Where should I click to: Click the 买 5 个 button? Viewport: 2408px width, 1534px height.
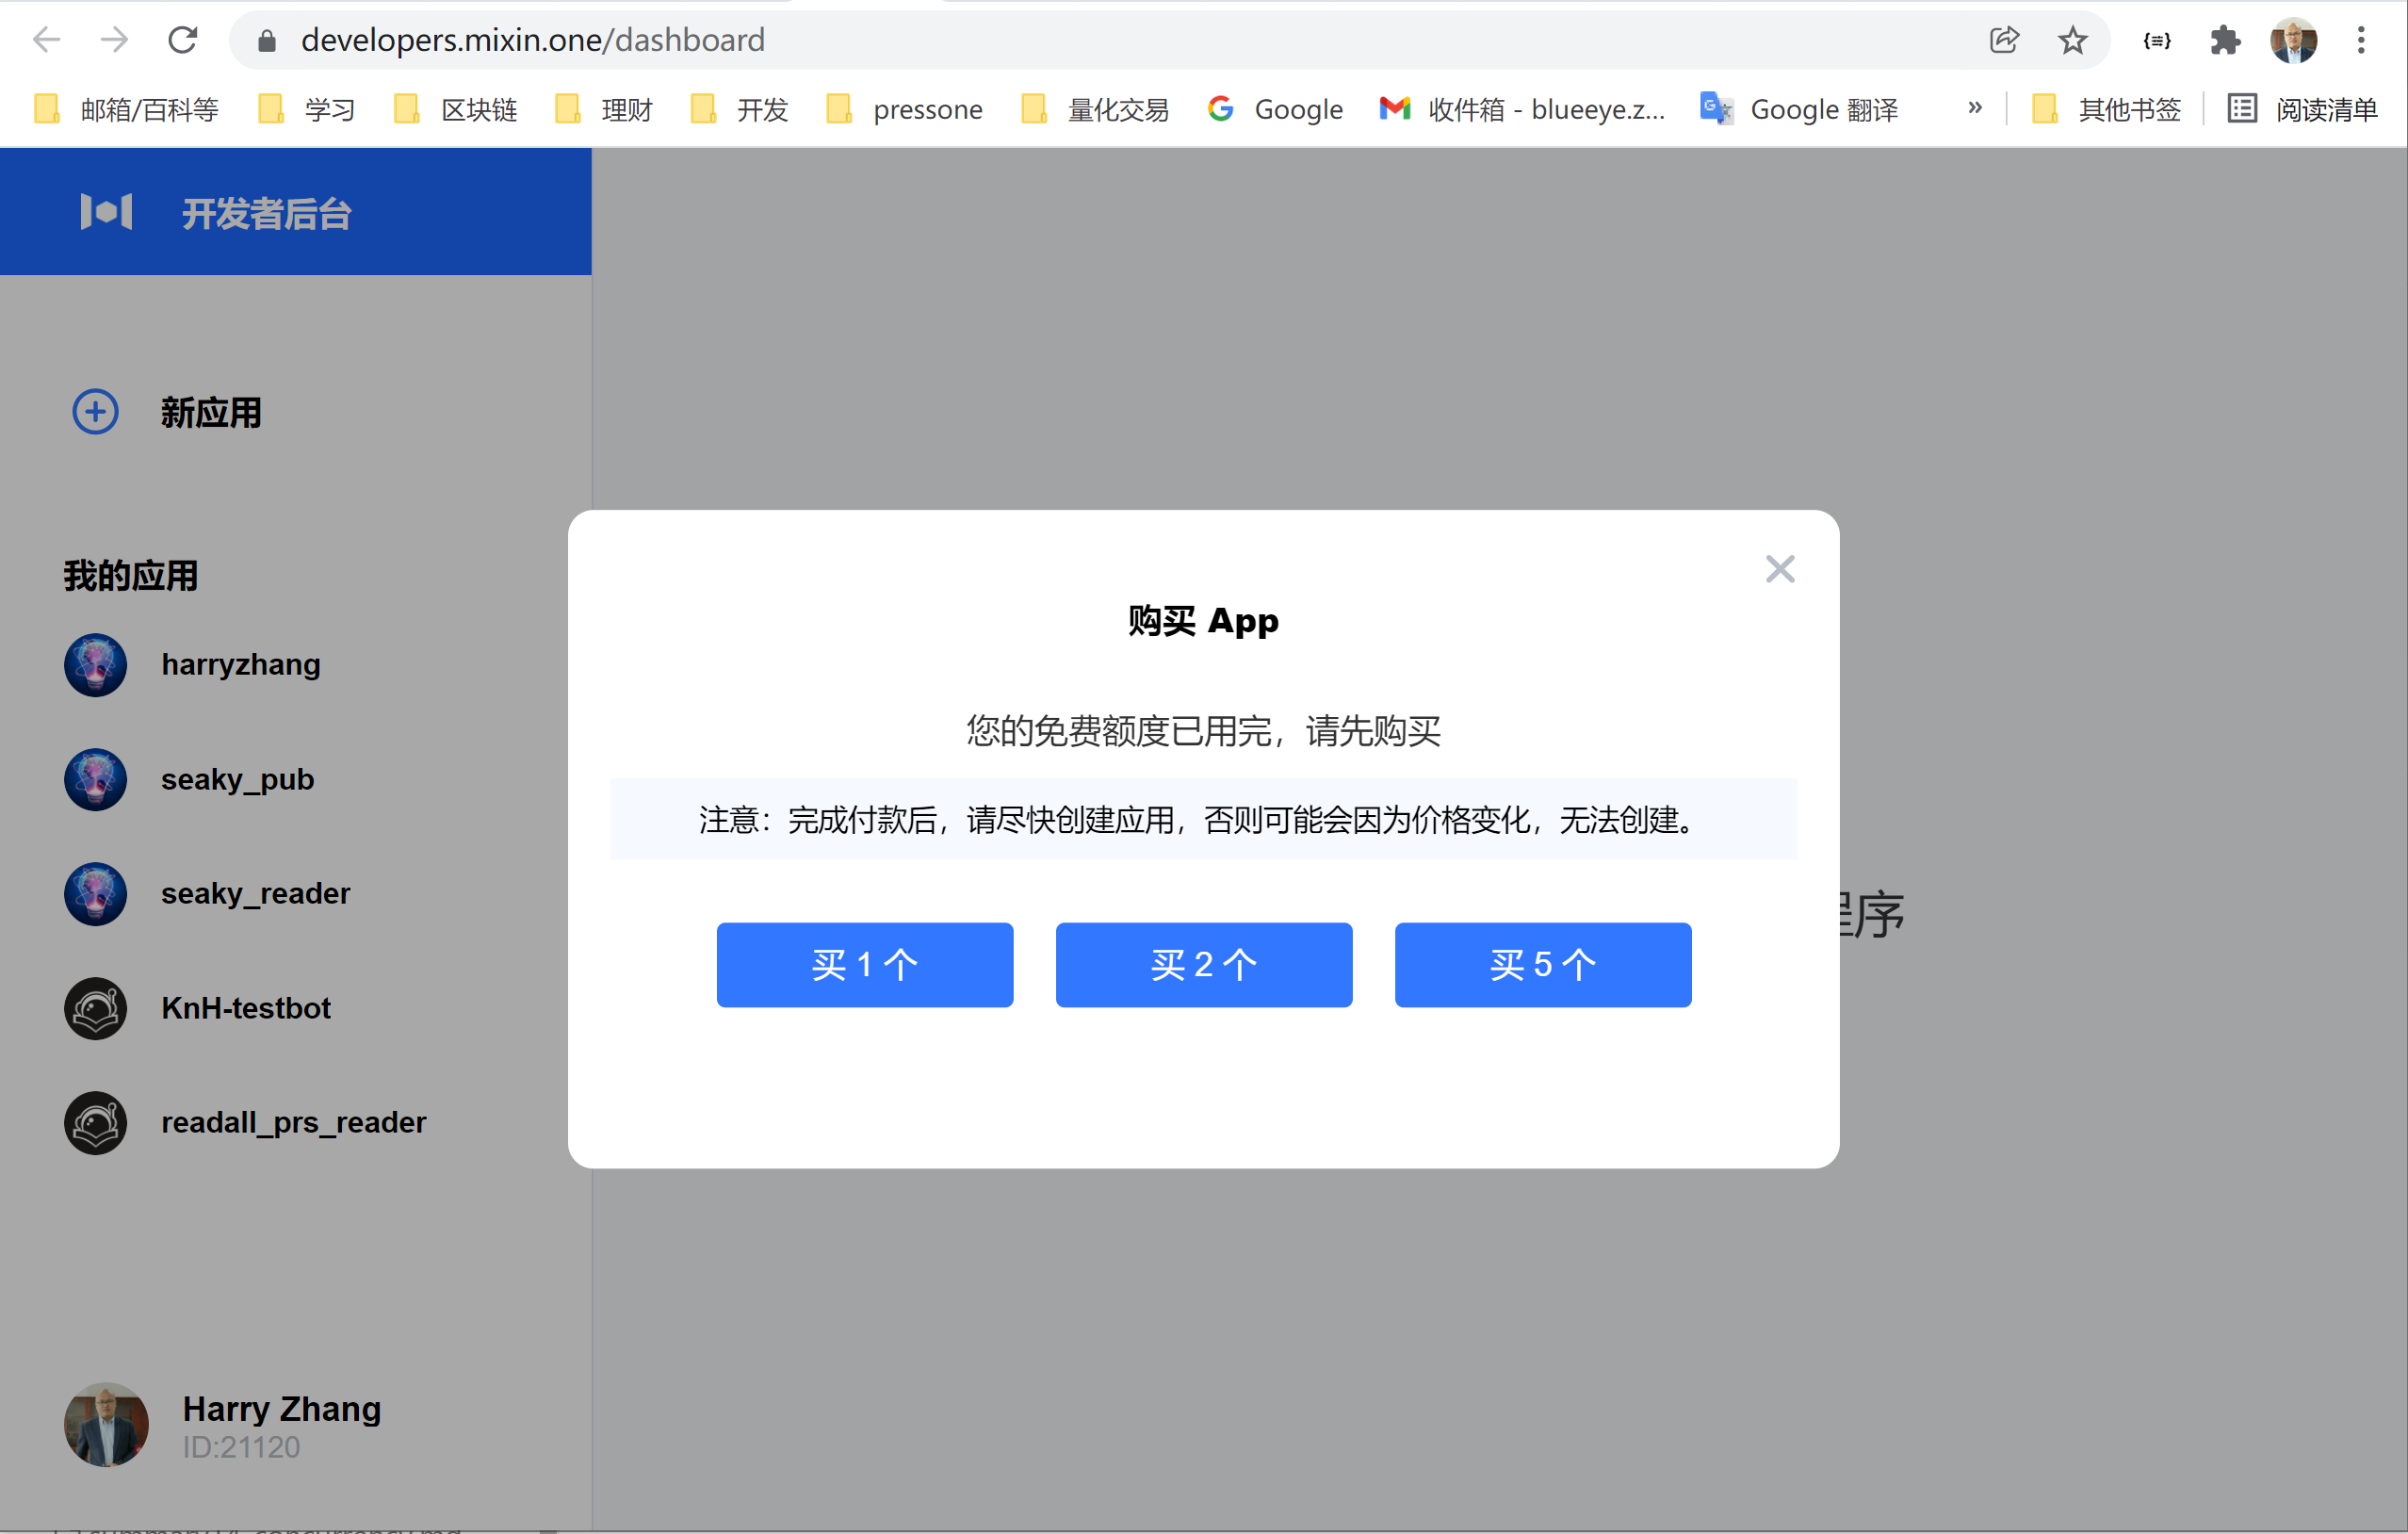(1542, 964)
